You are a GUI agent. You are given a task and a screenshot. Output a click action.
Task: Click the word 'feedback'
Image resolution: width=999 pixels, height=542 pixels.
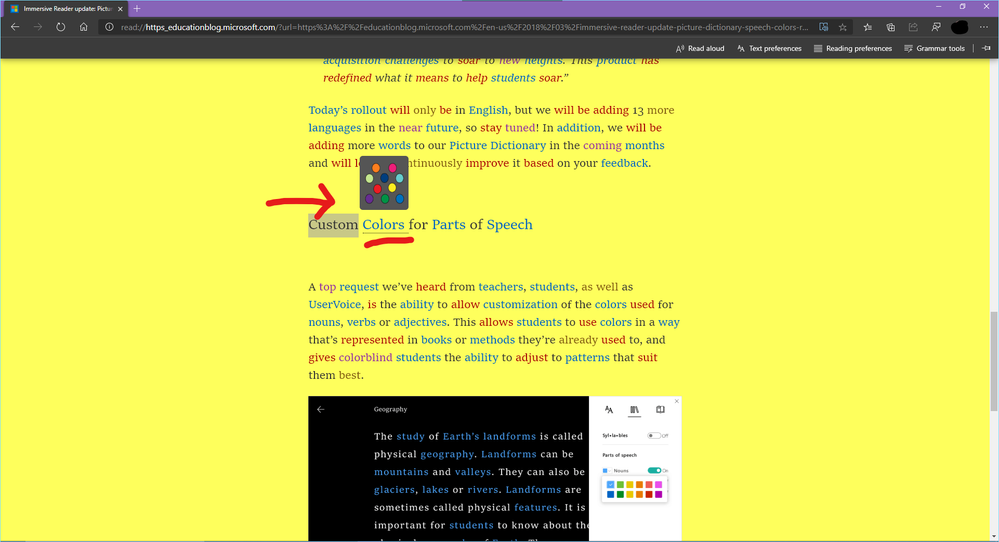click(x=624, y=163)
